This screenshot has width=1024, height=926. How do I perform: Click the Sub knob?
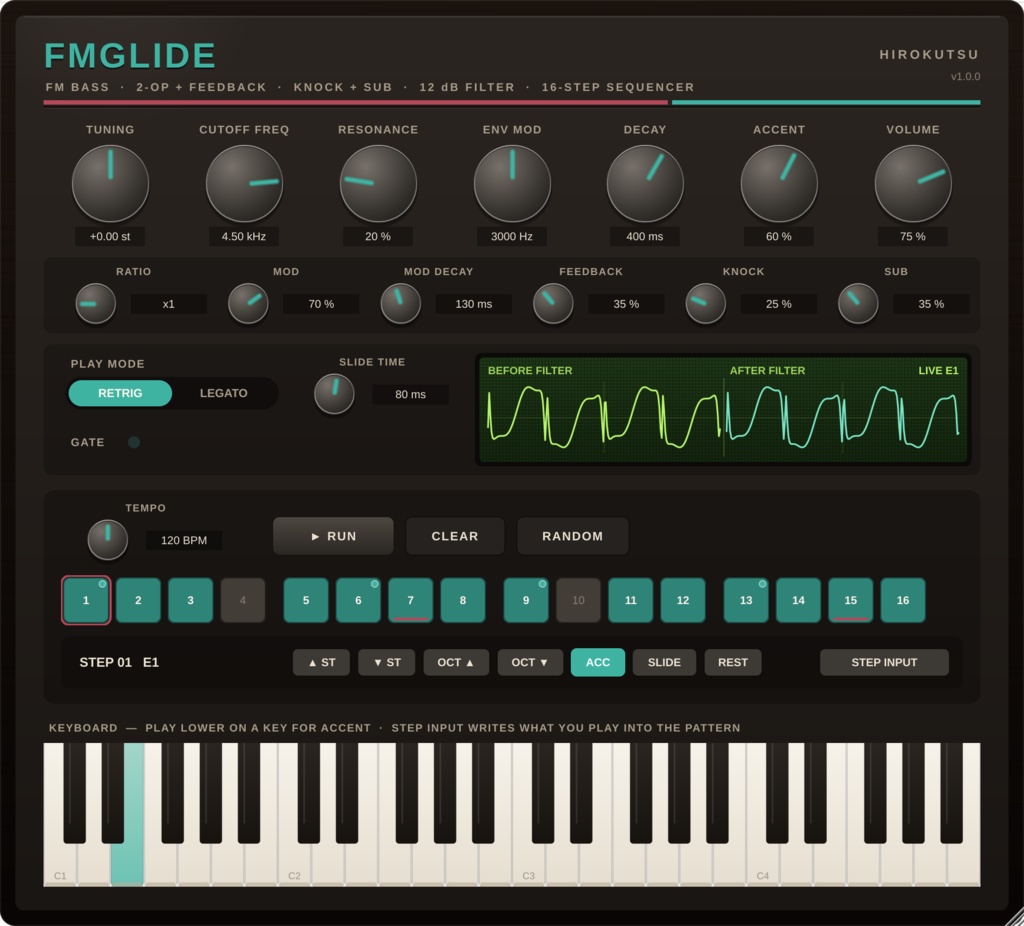click(x=858, y=304)
